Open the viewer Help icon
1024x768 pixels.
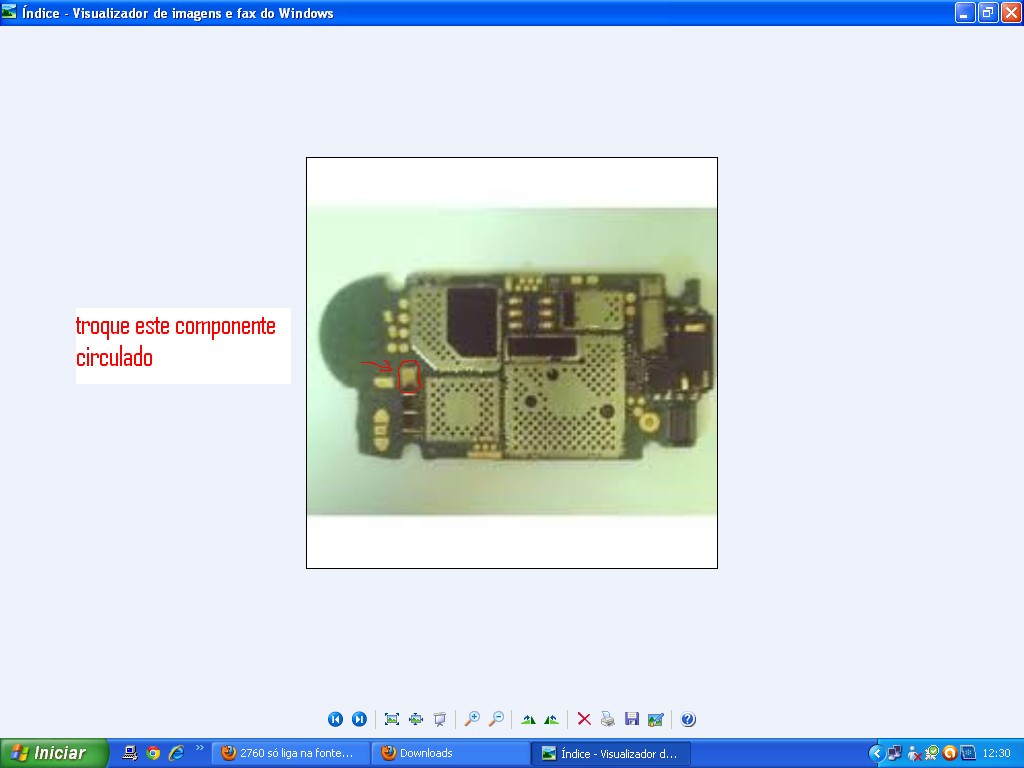[x=688, y=719]
